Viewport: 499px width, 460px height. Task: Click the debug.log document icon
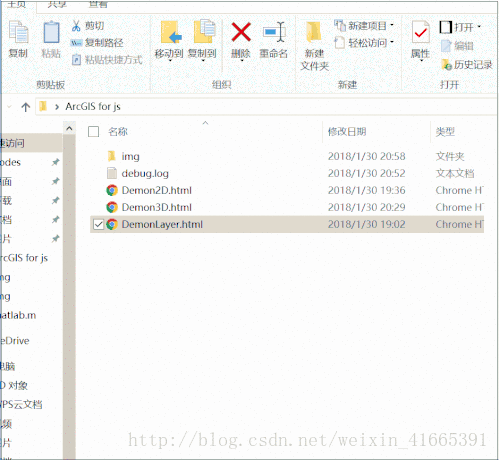112,173
